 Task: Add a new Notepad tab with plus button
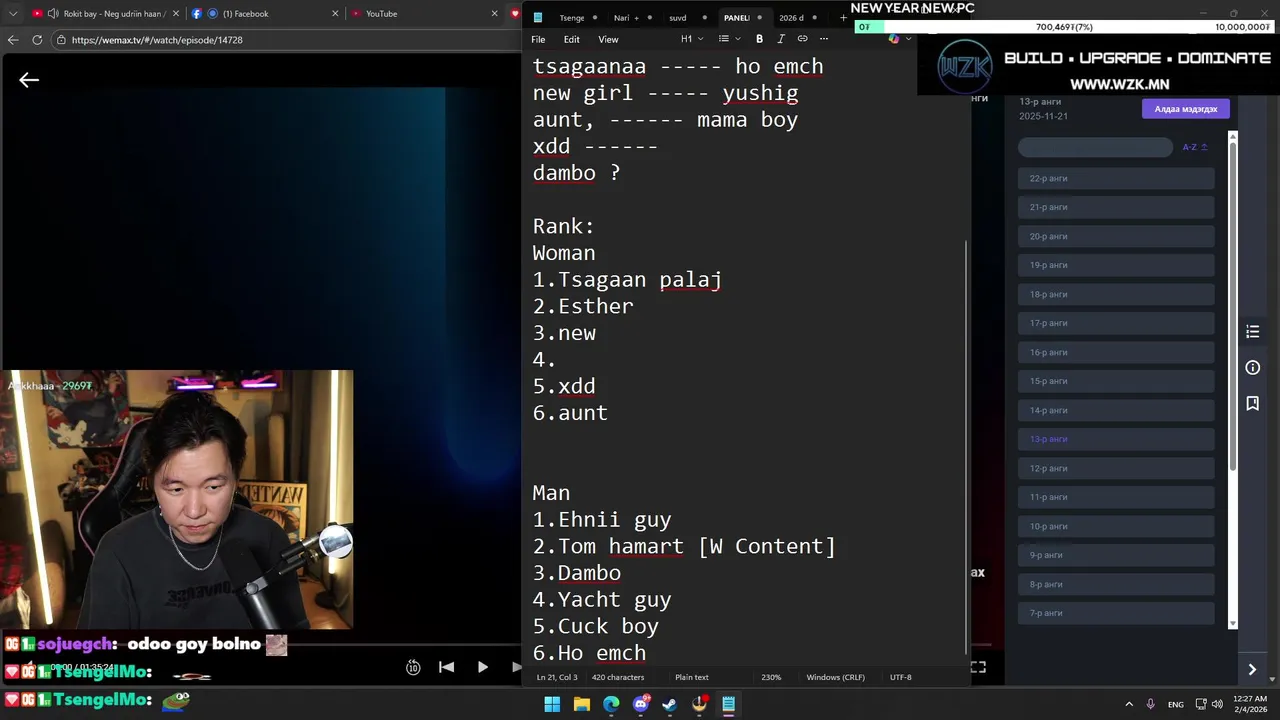[843, 18]
